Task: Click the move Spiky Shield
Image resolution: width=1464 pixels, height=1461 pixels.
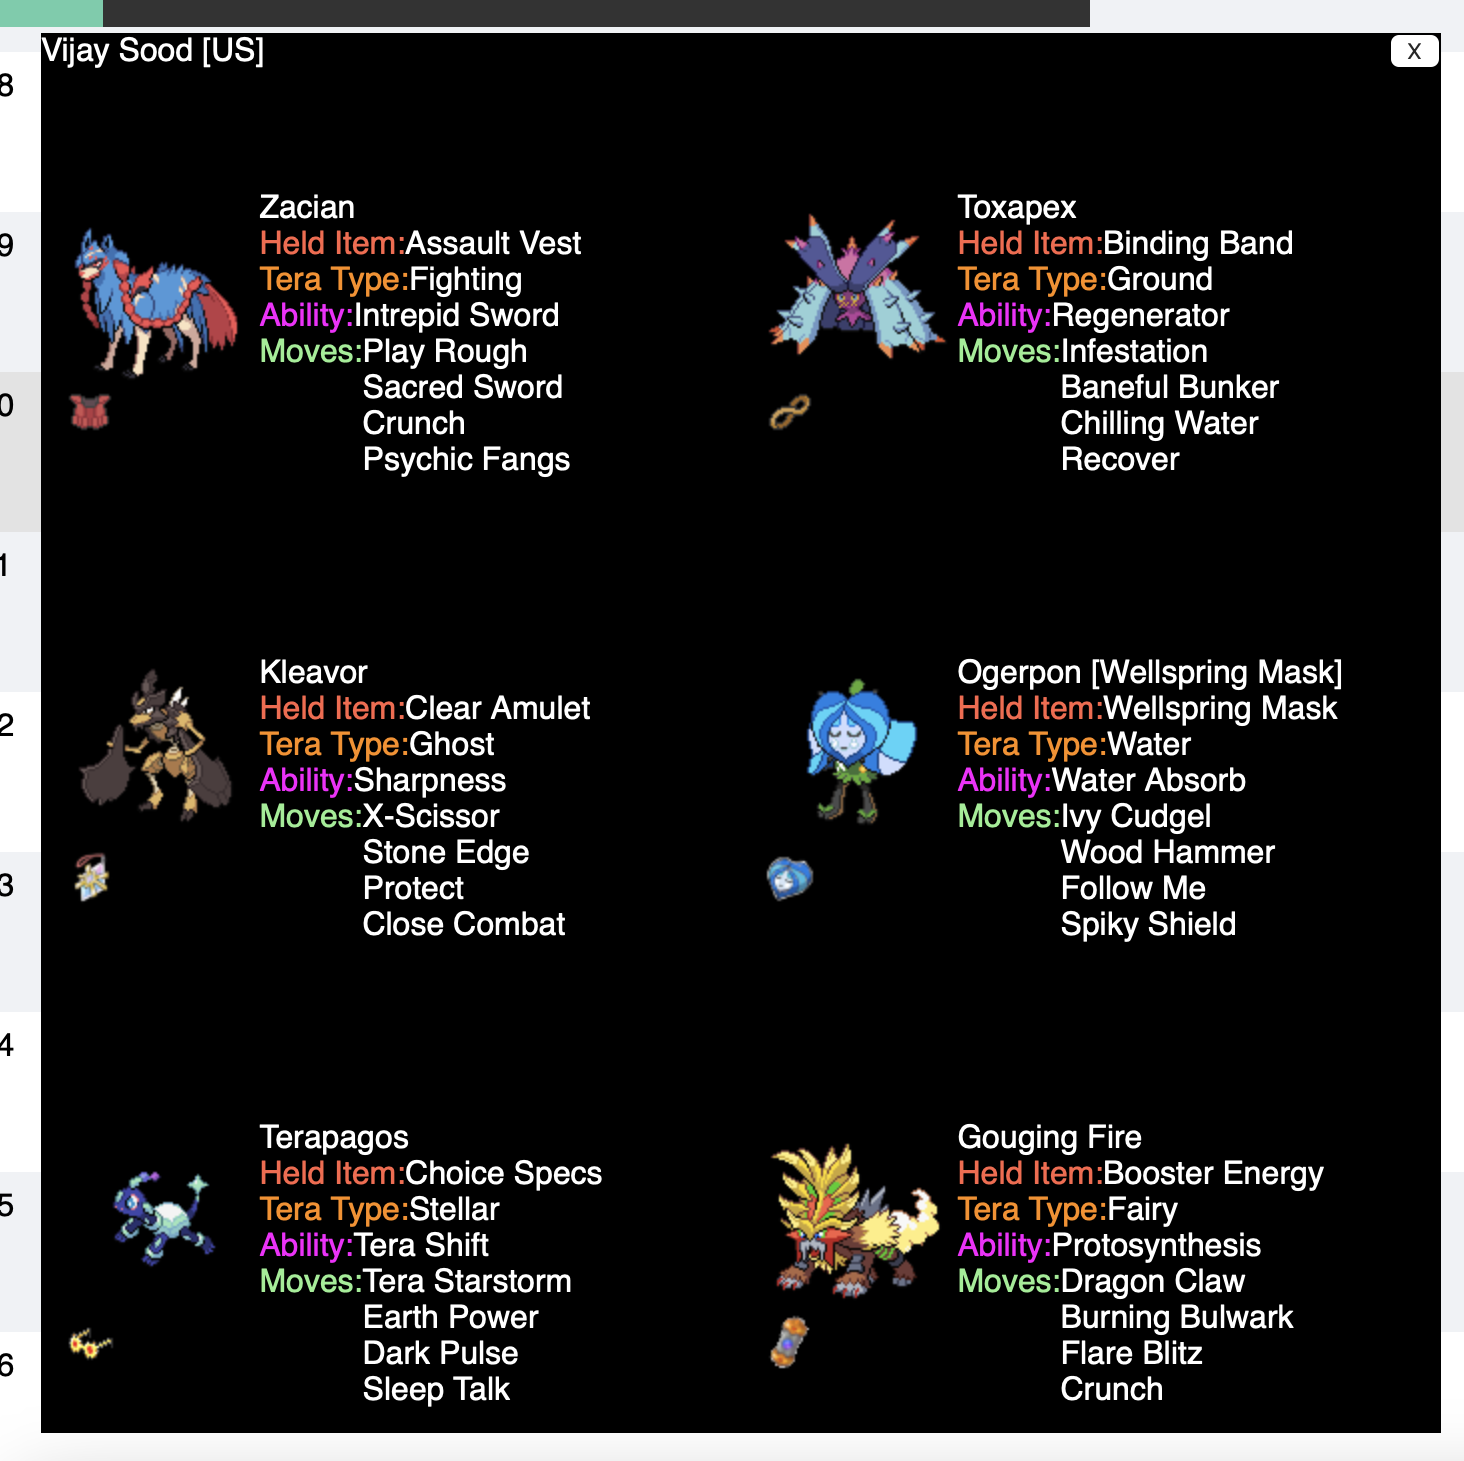Action: point(1148,924)
